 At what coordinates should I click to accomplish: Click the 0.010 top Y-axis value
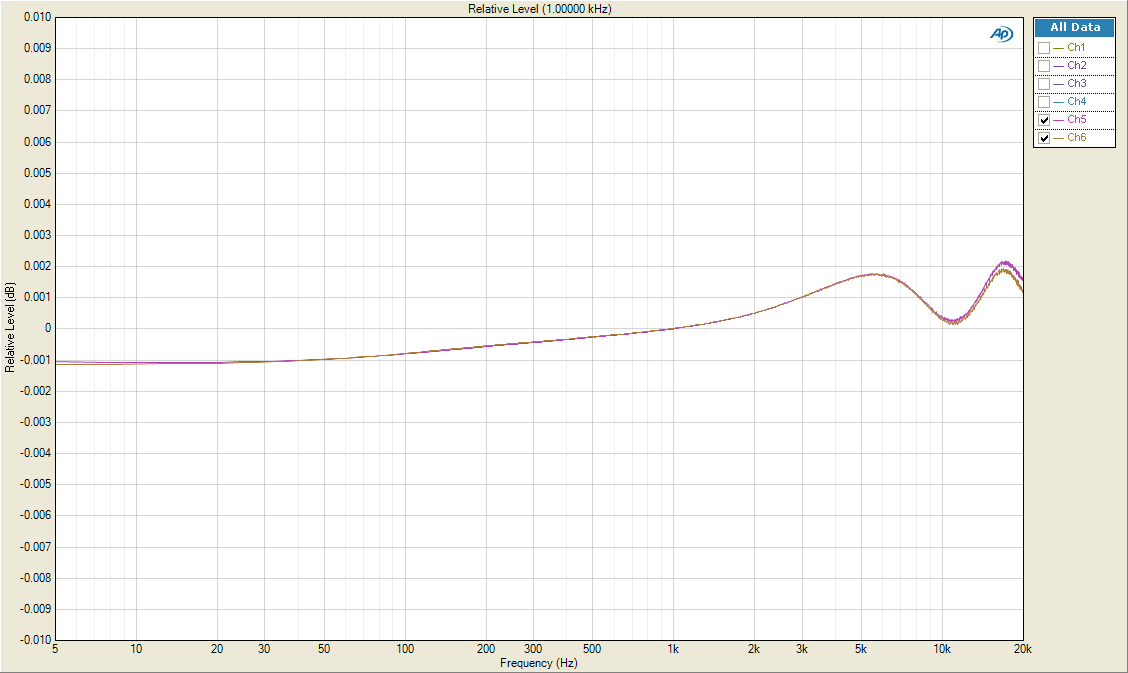point(37,17)
